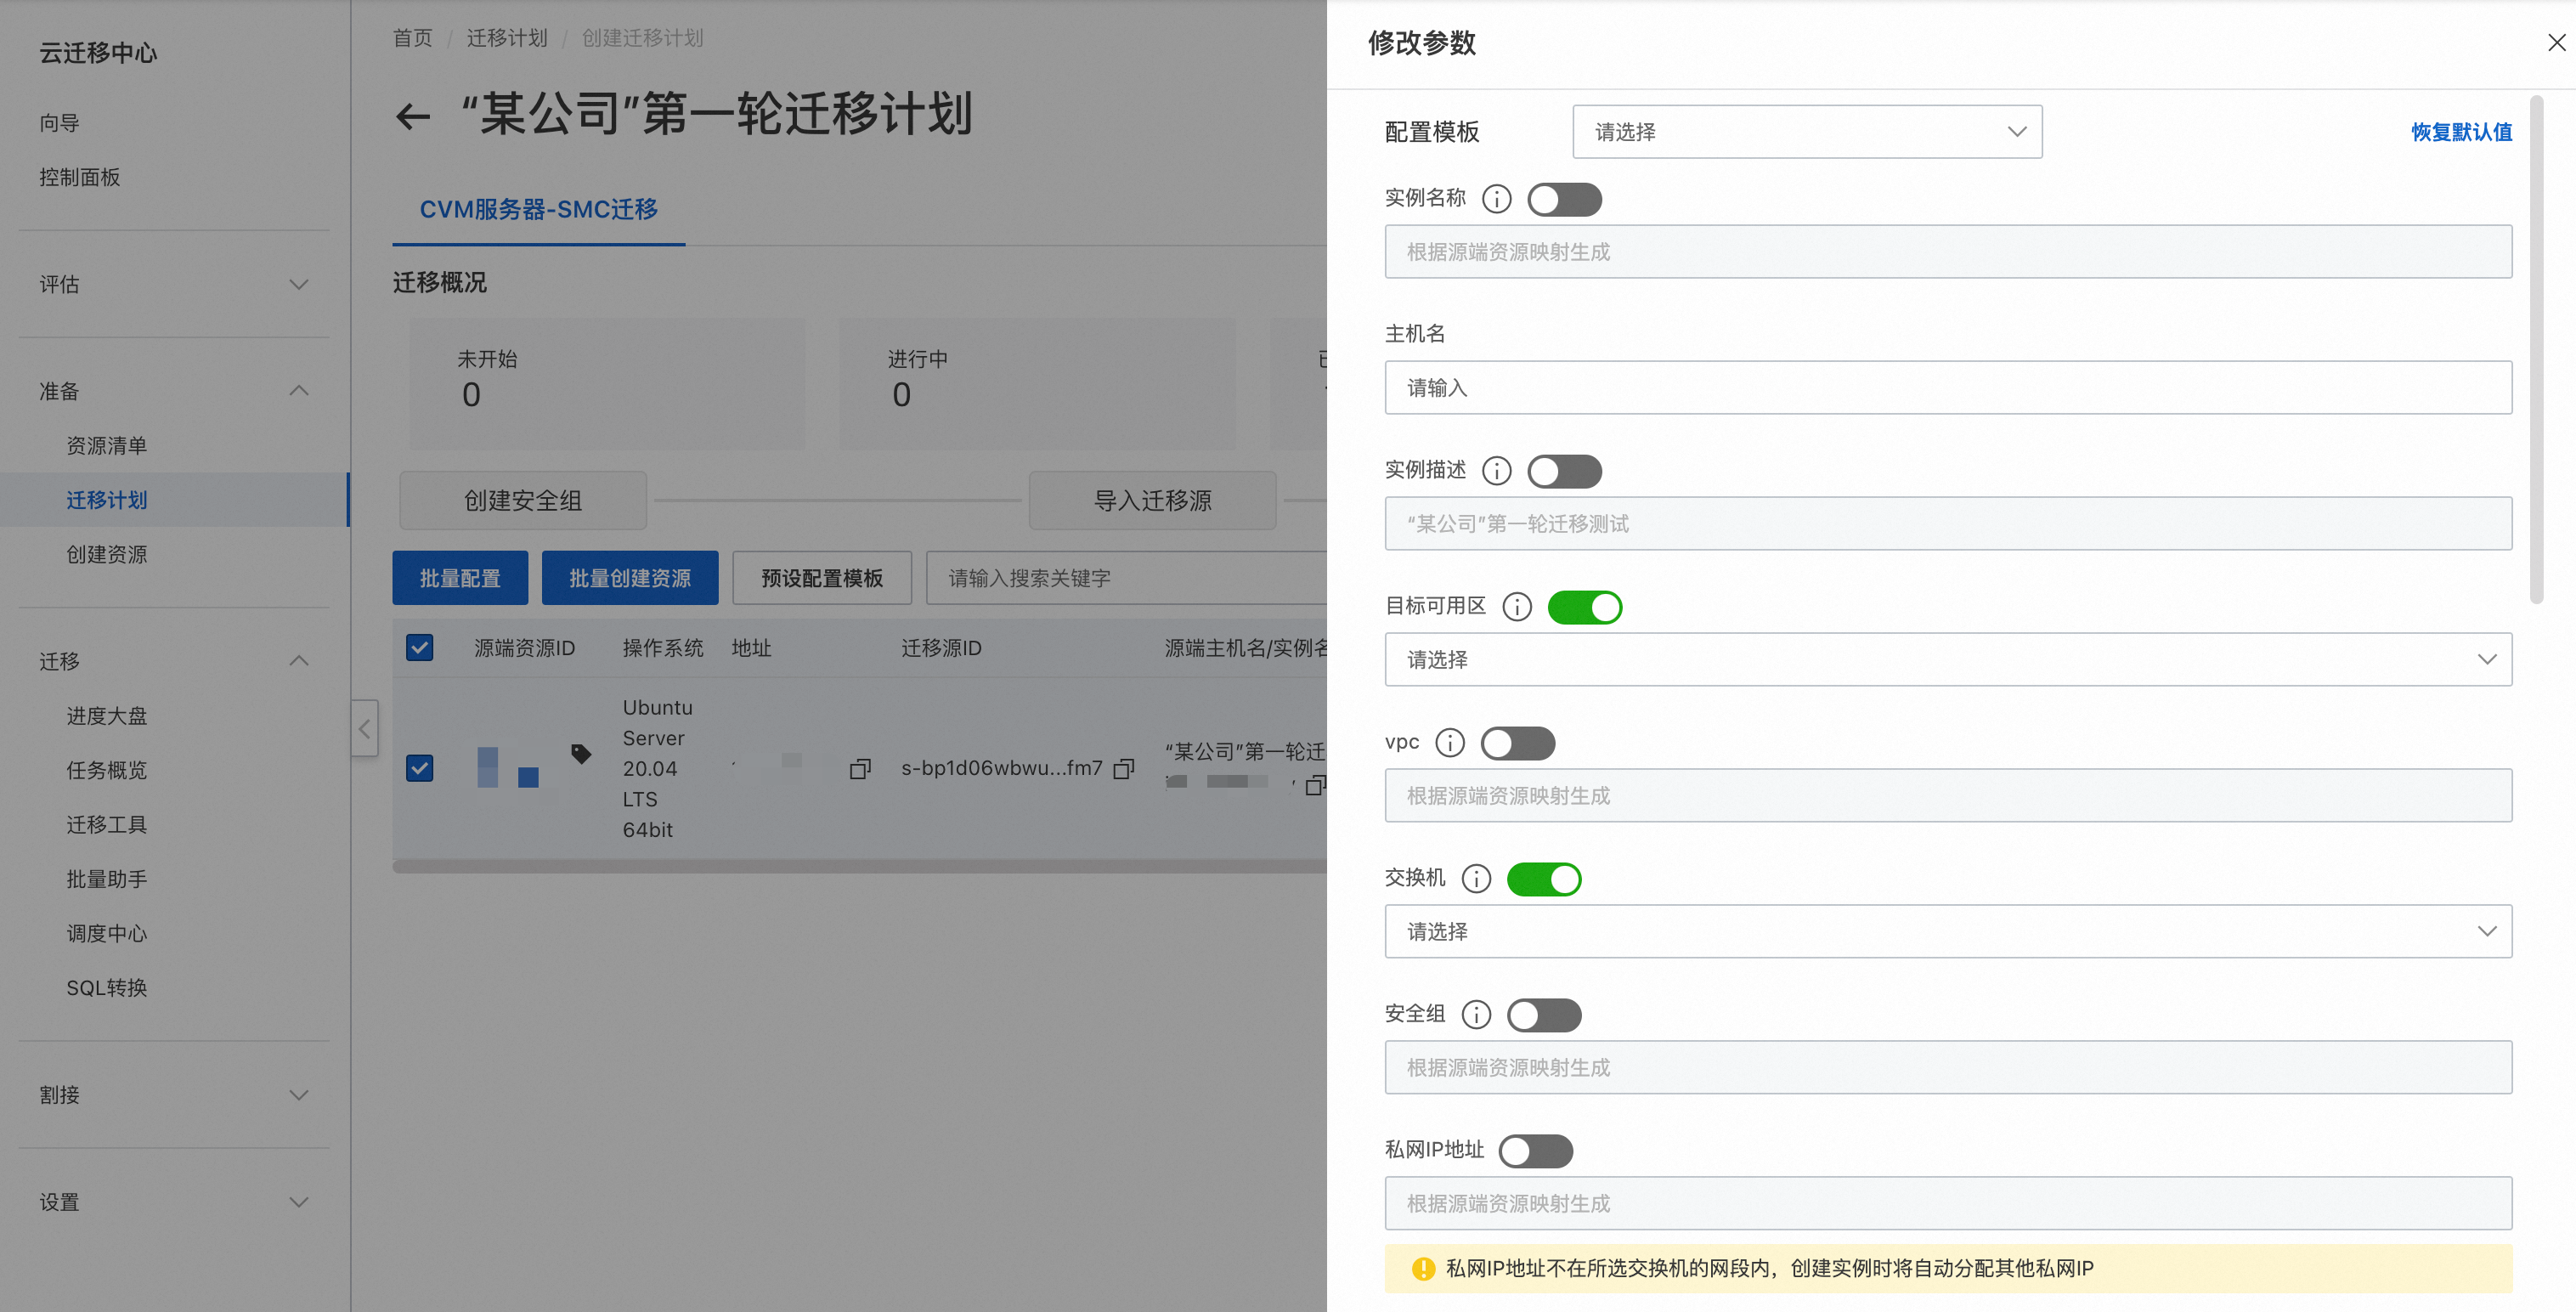
Task: Open 控制面板 in the sidebar
Action: (80, 177)
